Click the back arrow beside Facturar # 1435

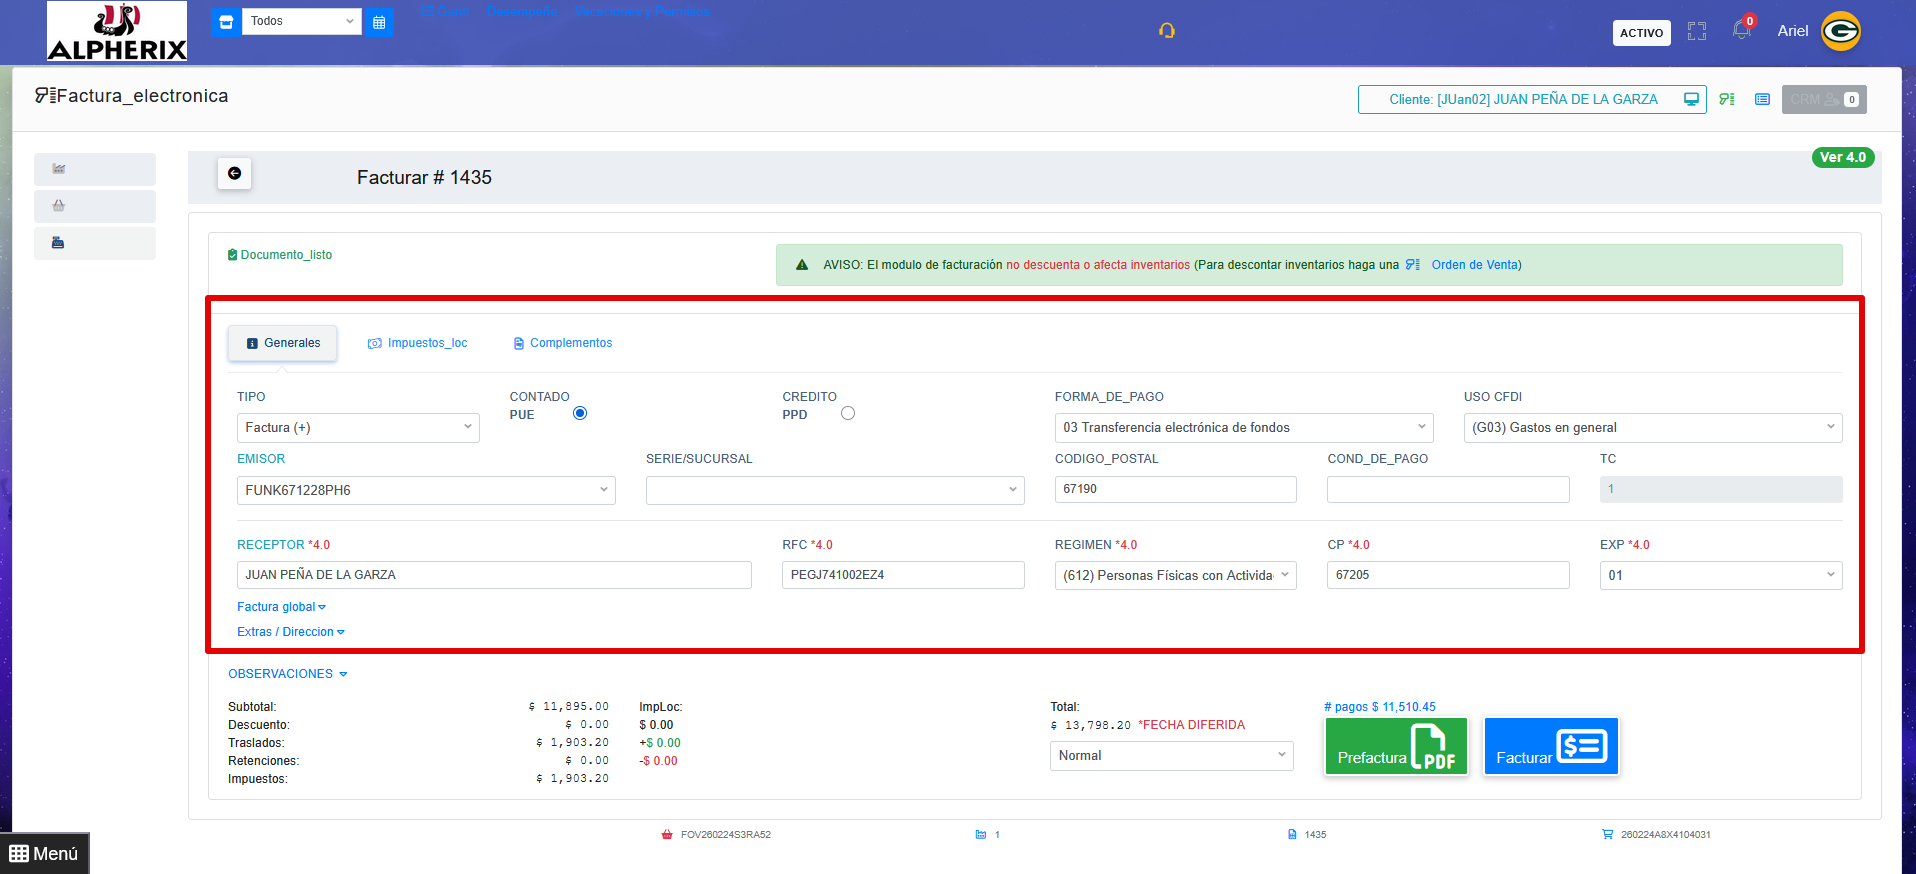coord(234,174)
